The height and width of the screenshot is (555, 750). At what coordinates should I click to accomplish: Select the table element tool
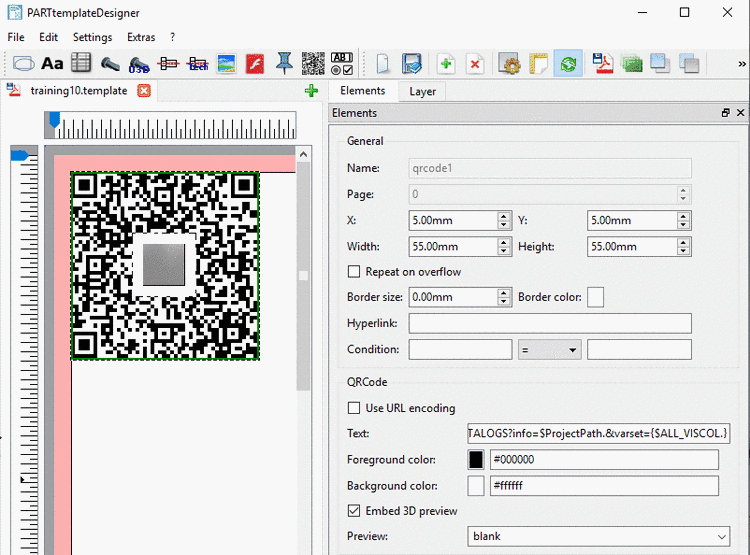click(81, 64)
